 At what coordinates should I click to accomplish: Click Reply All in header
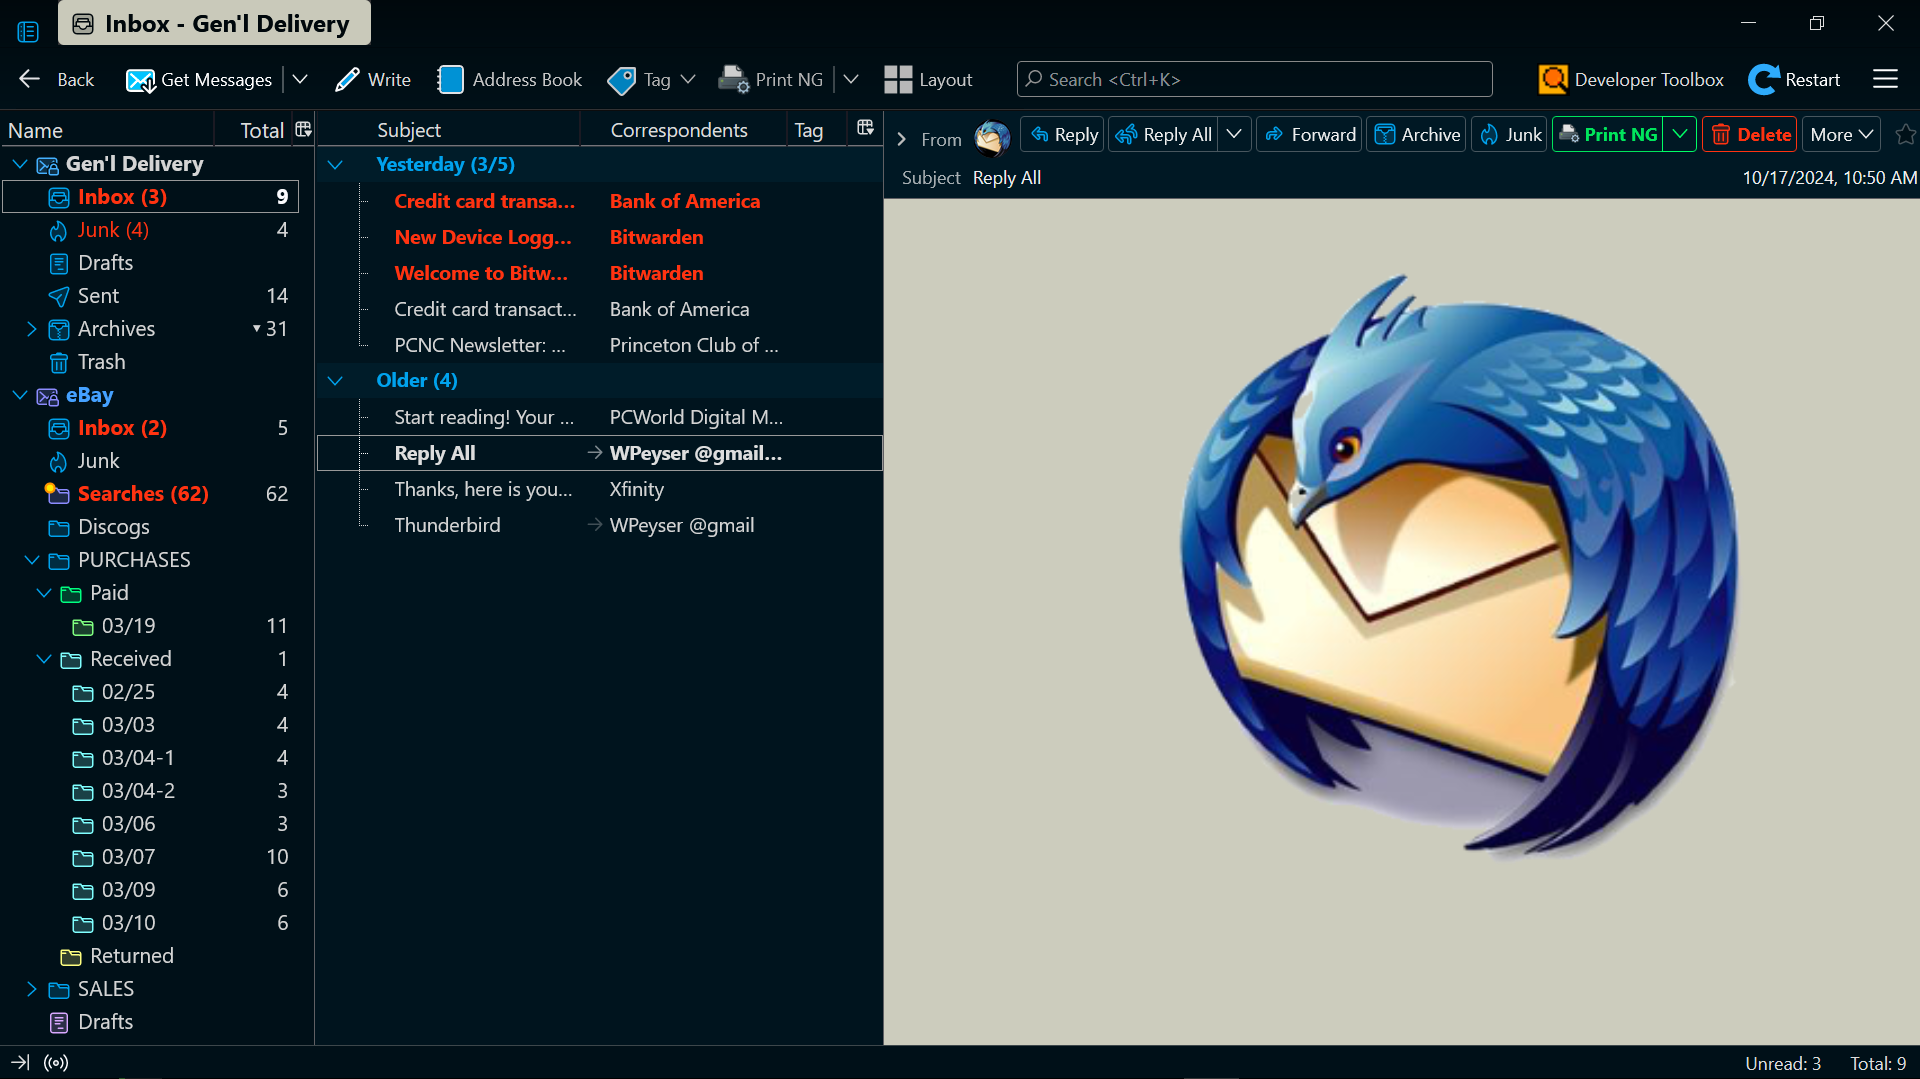pos(1164,135)
